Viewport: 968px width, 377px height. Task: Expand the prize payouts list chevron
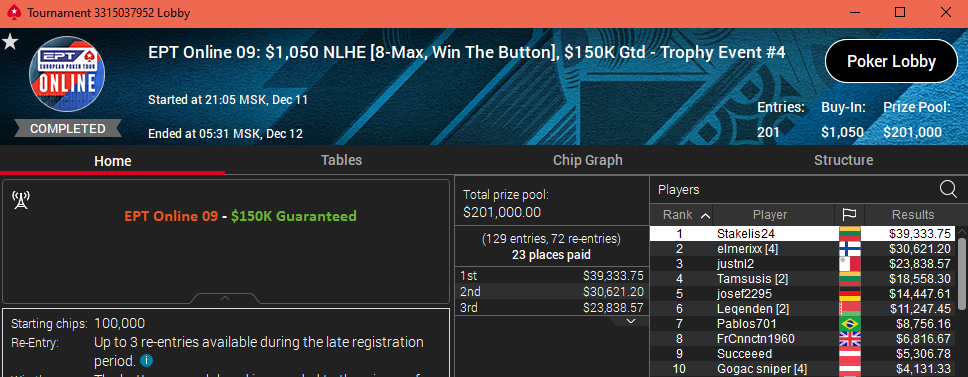(x=630, y=321)
